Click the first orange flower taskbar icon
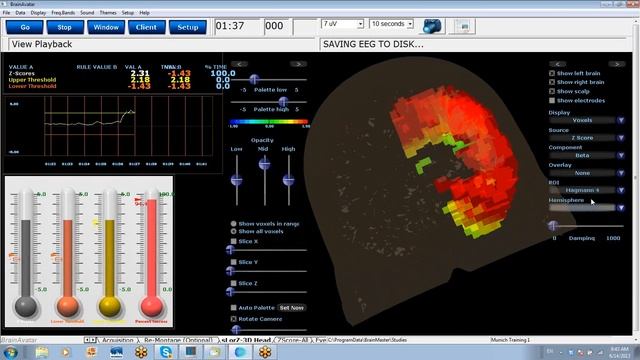 (141, 351)
